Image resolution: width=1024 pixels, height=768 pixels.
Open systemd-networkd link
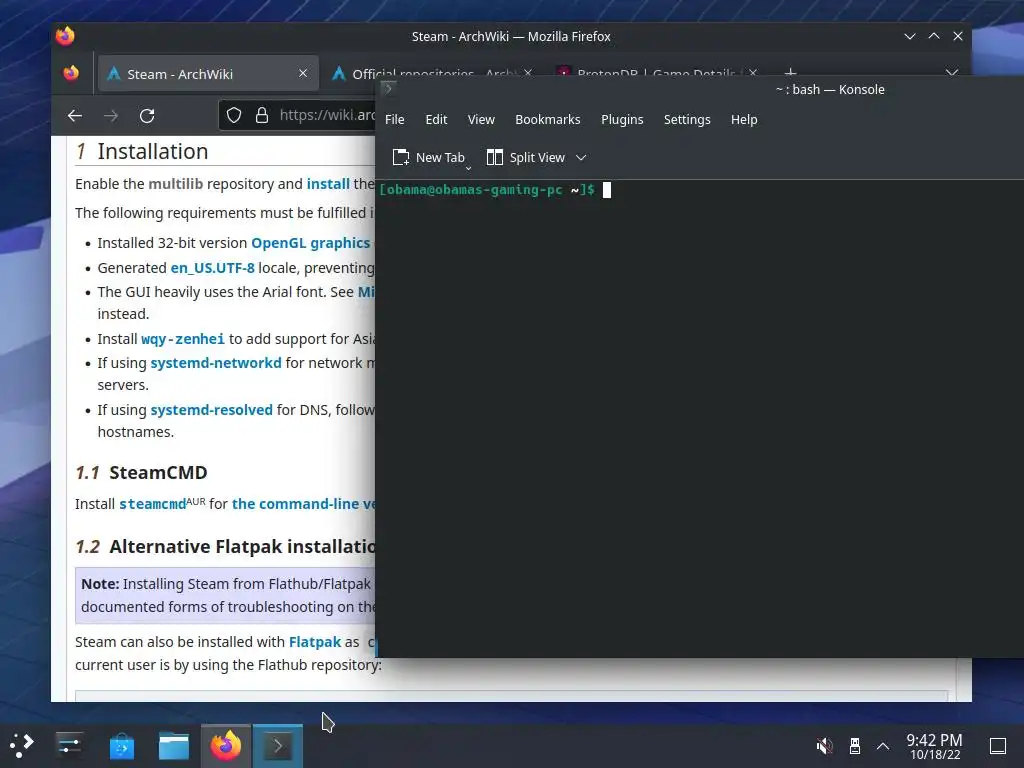[x=216, y=363]
